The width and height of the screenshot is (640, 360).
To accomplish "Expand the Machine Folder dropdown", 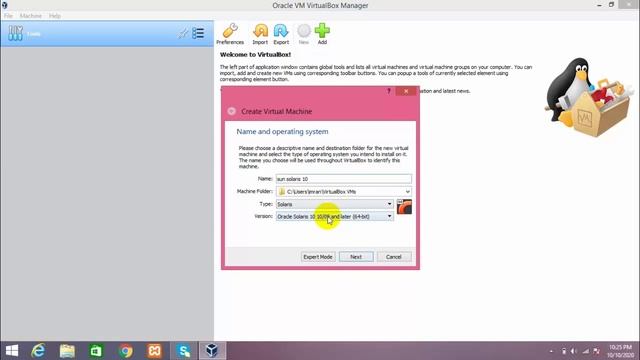I will click(407, 191).
